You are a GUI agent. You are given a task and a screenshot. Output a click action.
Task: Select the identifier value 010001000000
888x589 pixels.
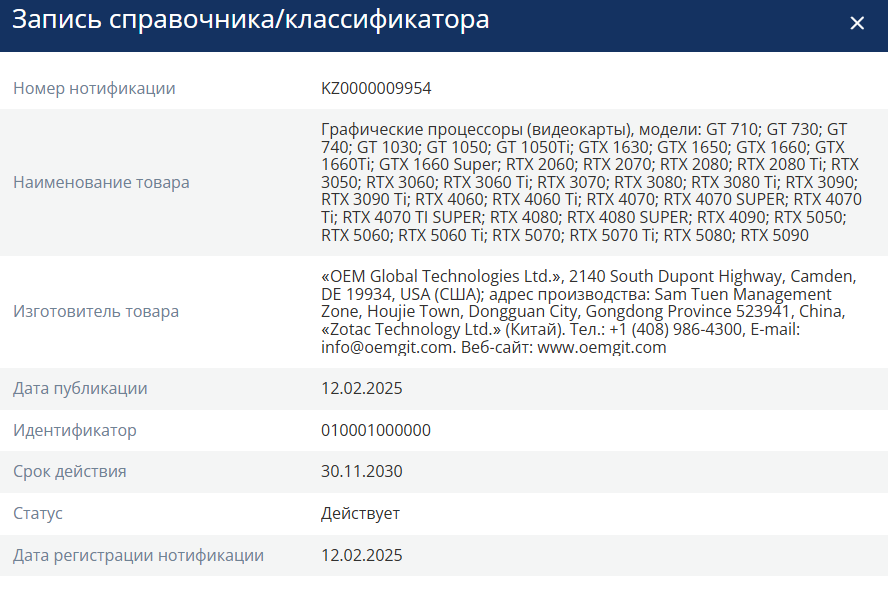coord(376,431)
